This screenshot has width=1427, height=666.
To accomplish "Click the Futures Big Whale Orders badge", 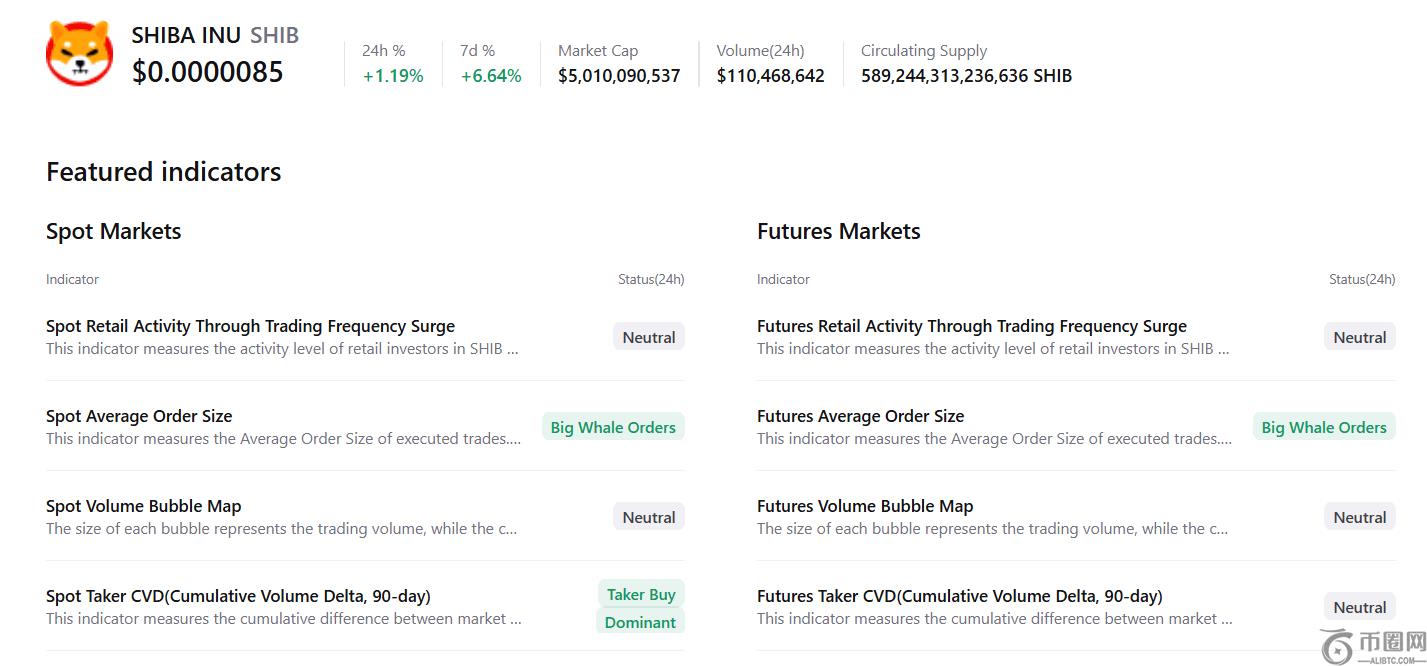I will 1324,427.
